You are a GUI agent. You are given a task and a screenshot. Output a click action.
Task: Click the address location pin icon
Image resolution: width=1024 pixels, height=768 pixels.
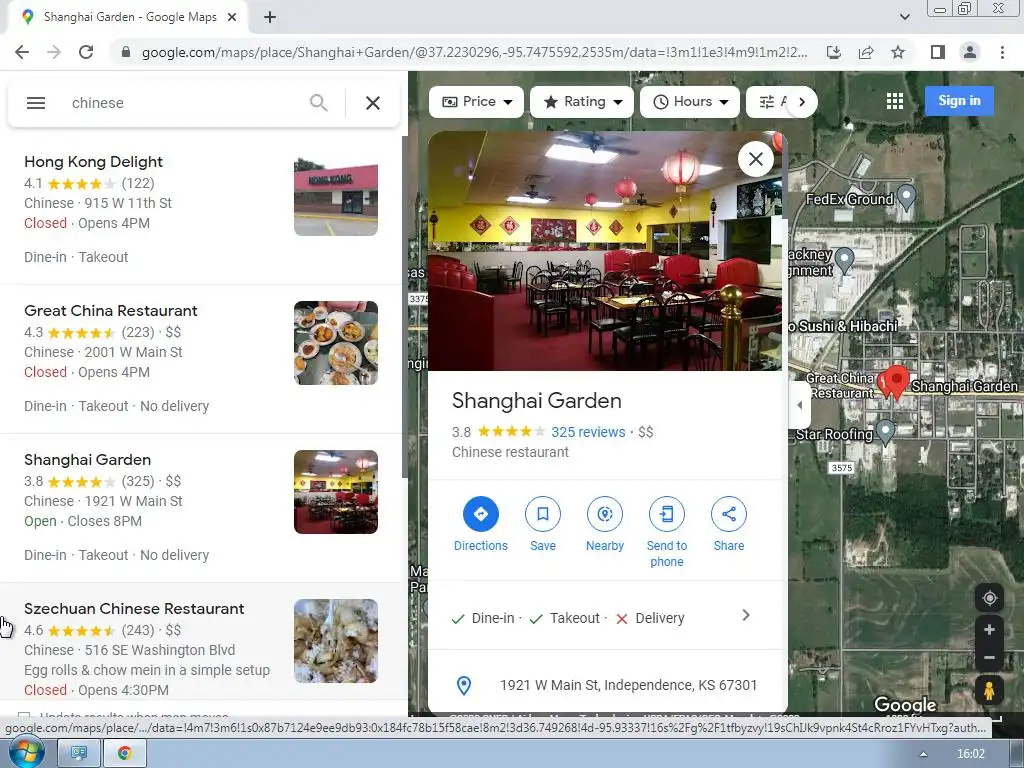pyautogui.click(x=464, y=685)
